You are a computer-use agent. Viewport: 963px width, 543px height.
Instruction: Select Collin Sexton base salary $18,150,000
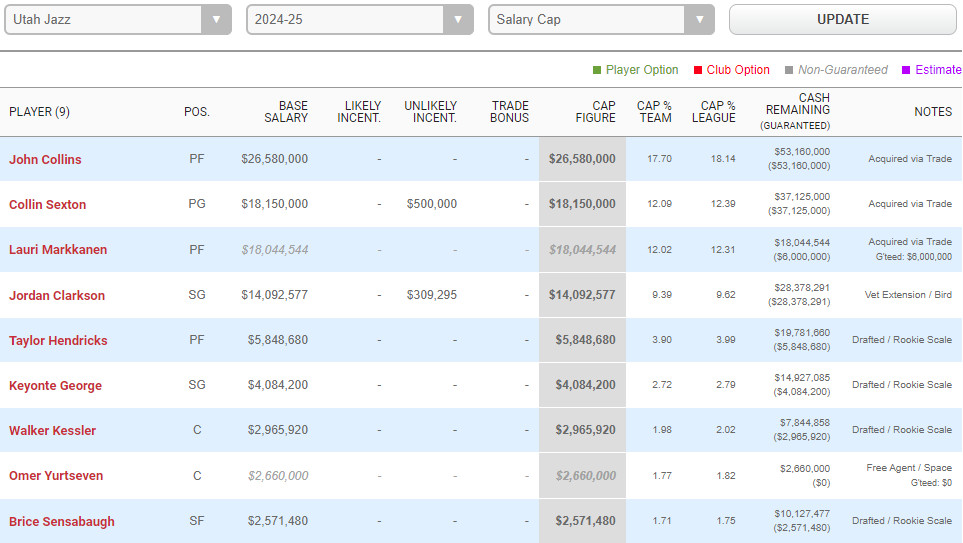click(x=275, y=204)
